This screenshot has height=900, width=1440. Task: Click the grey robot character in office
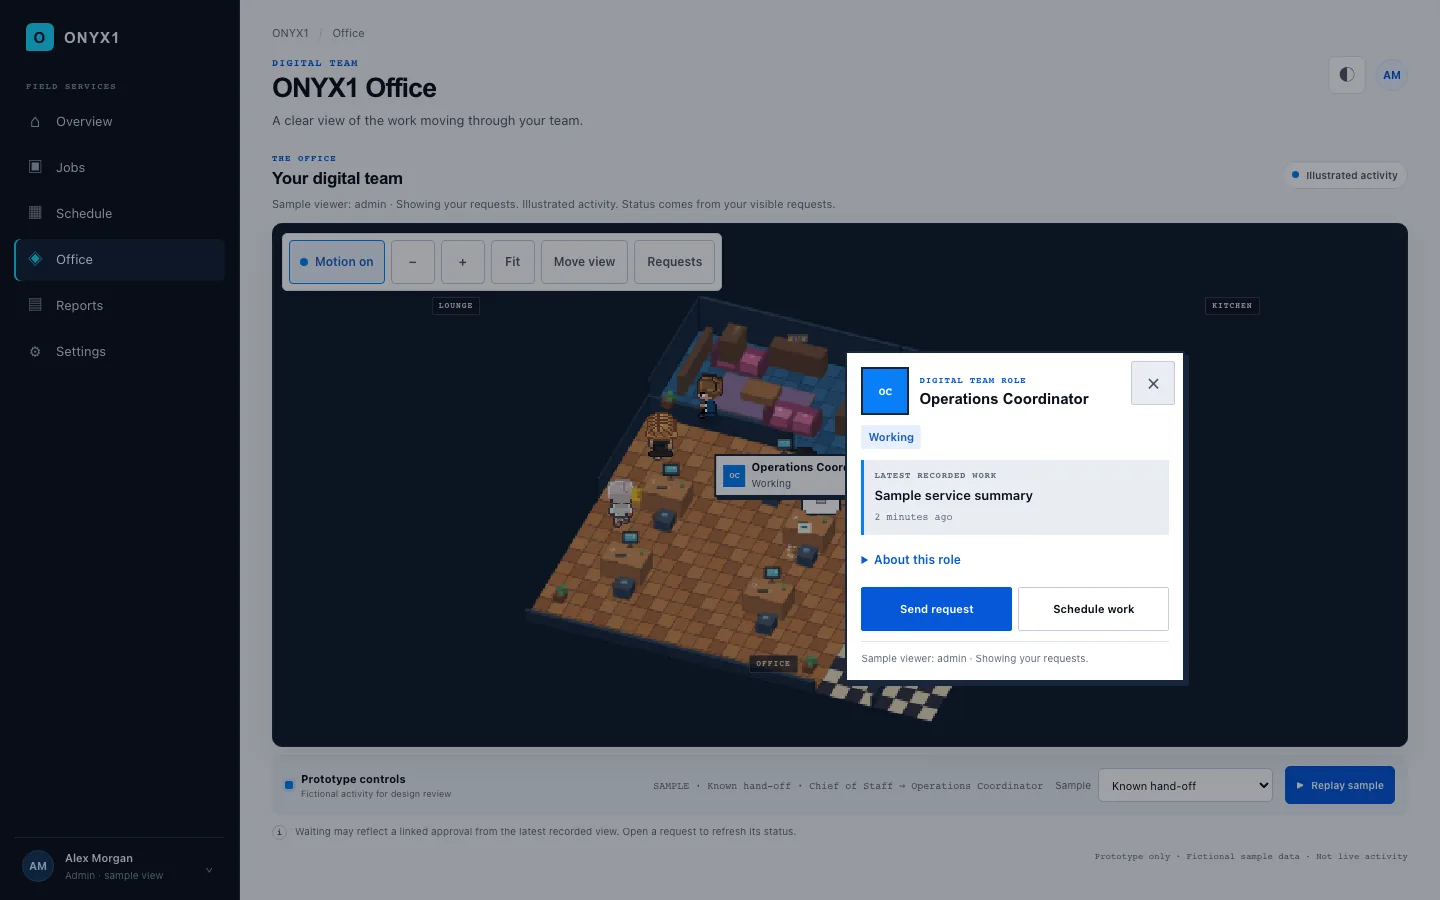(x=621, y=501)
